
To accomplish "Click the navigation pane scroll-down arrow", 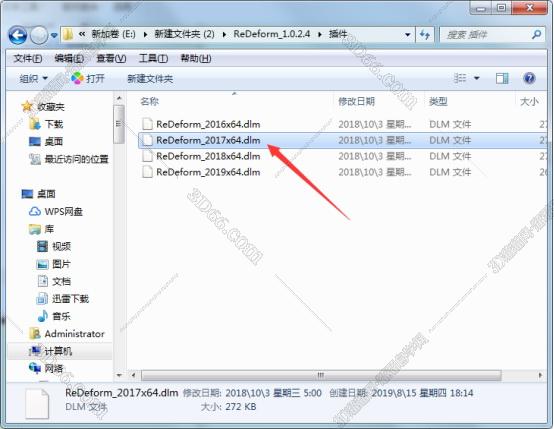I will click(119, 375).
